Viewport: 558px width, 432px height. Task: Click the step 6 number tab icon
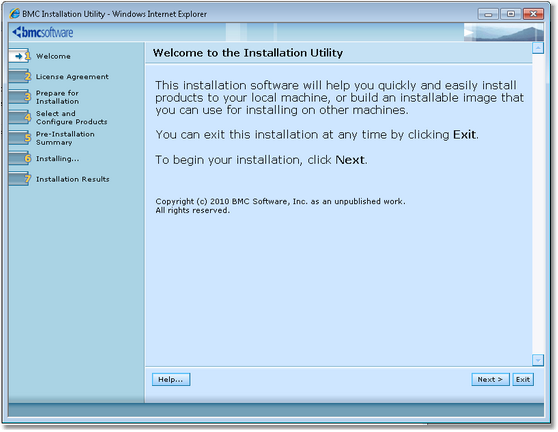(20, 158)
